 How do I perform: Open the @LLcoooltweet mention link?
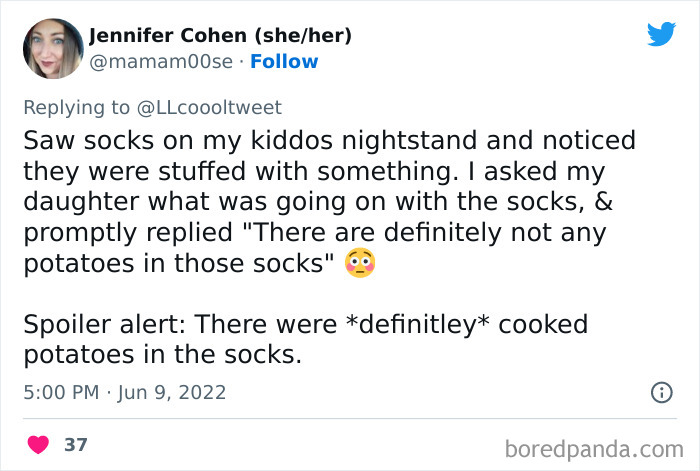click(215, 107)
